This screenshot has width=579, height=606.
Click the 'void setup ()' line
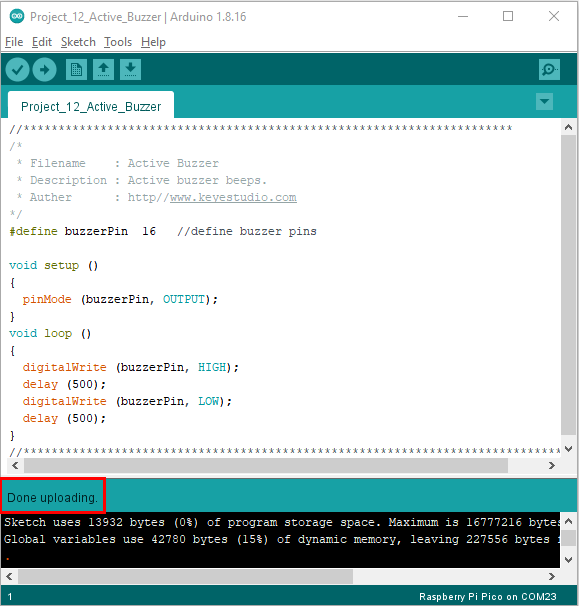pyautogui.click(x=53, y=265)
